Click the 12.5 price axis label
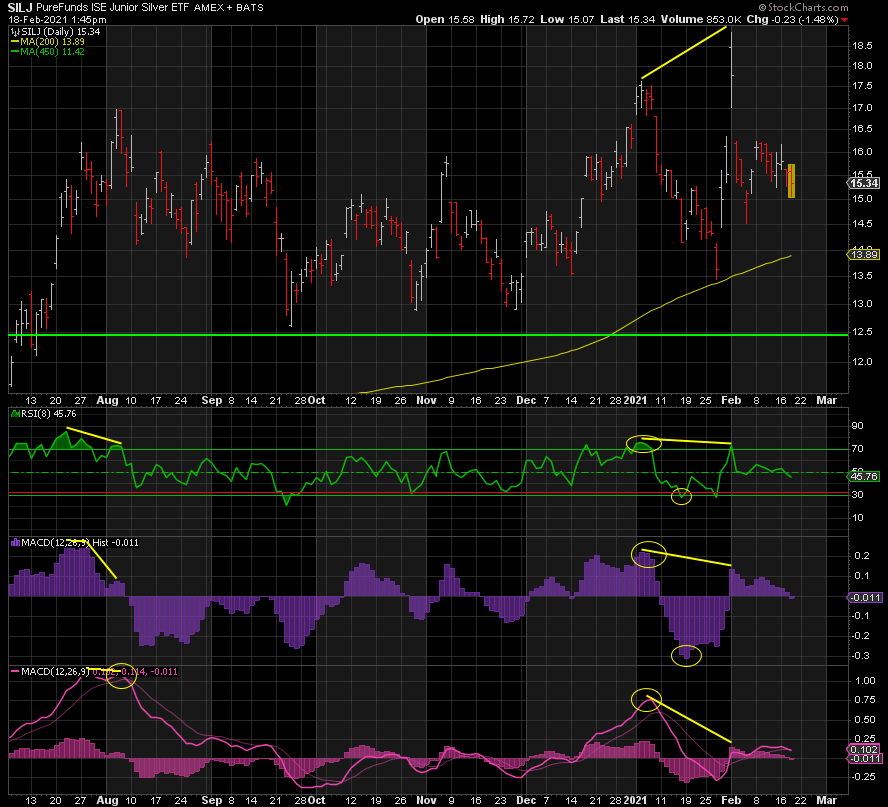The height and width of the screenshot is (807, 888). pyautogui.click(x=862, y=332)
